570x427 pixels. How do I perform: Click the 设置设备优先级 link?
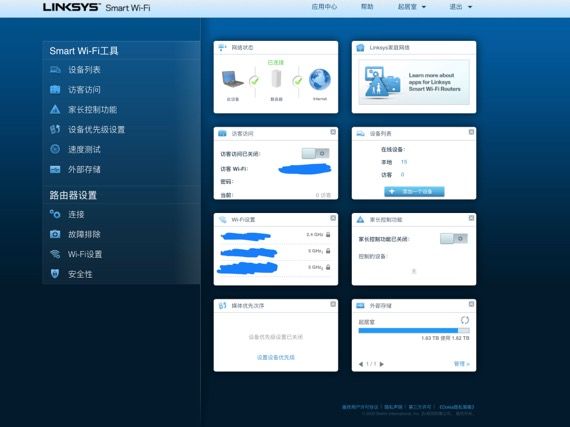coord(276,357)
